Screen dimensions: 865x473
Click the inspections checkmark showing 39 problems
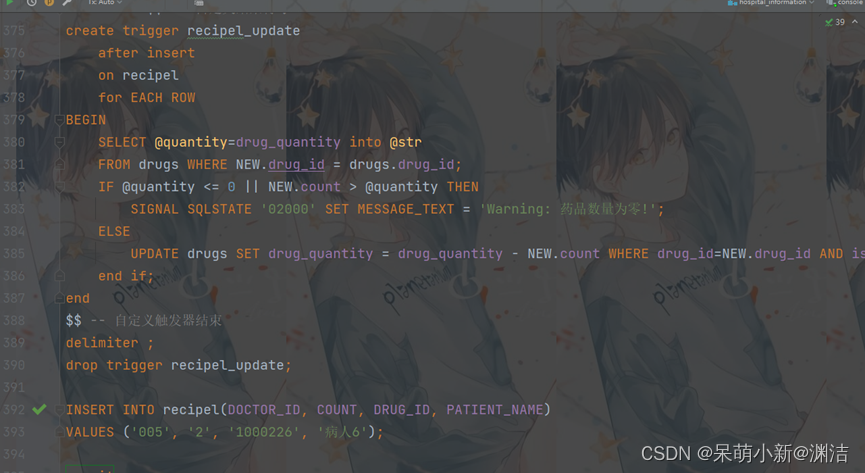point(835,22)
